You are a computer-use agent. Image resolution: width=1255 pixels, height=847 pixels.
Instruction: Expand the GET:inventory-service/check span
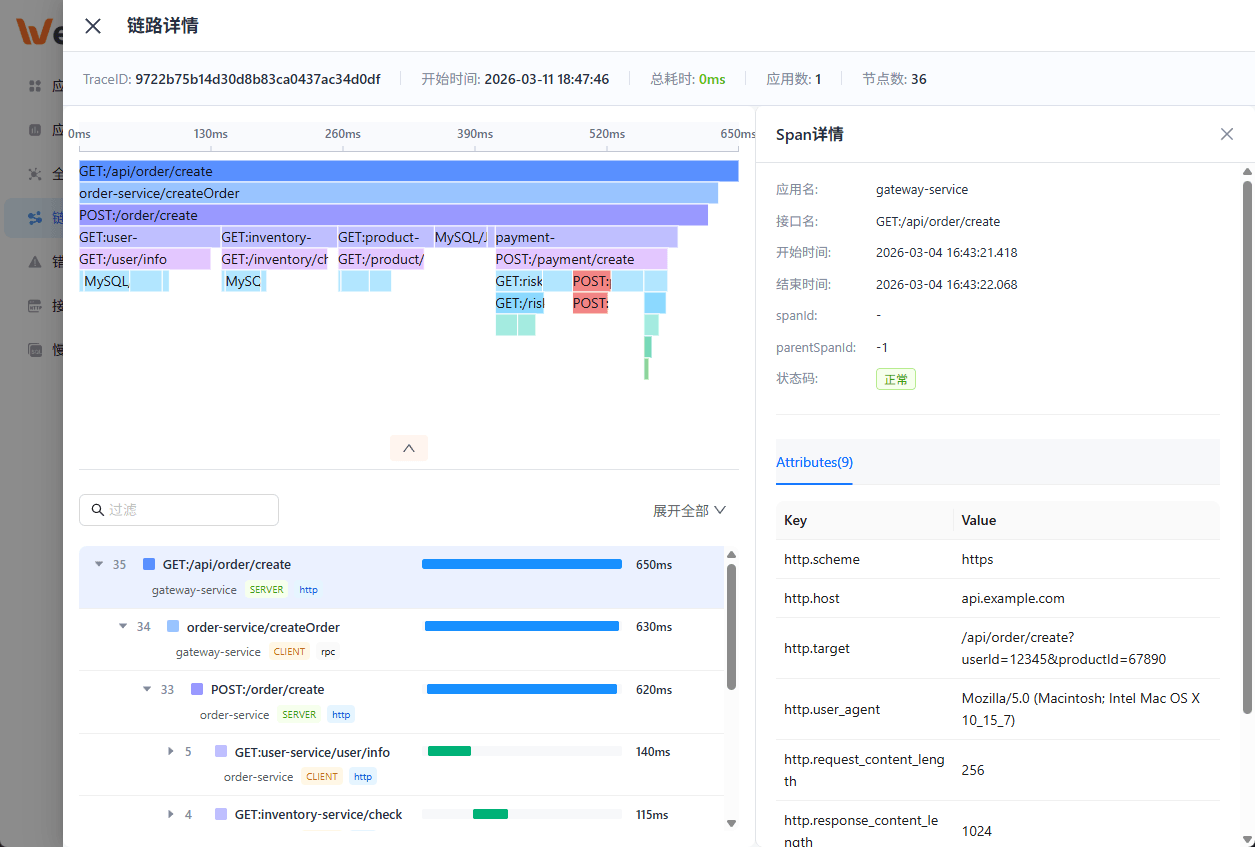(x=170, y=815)
